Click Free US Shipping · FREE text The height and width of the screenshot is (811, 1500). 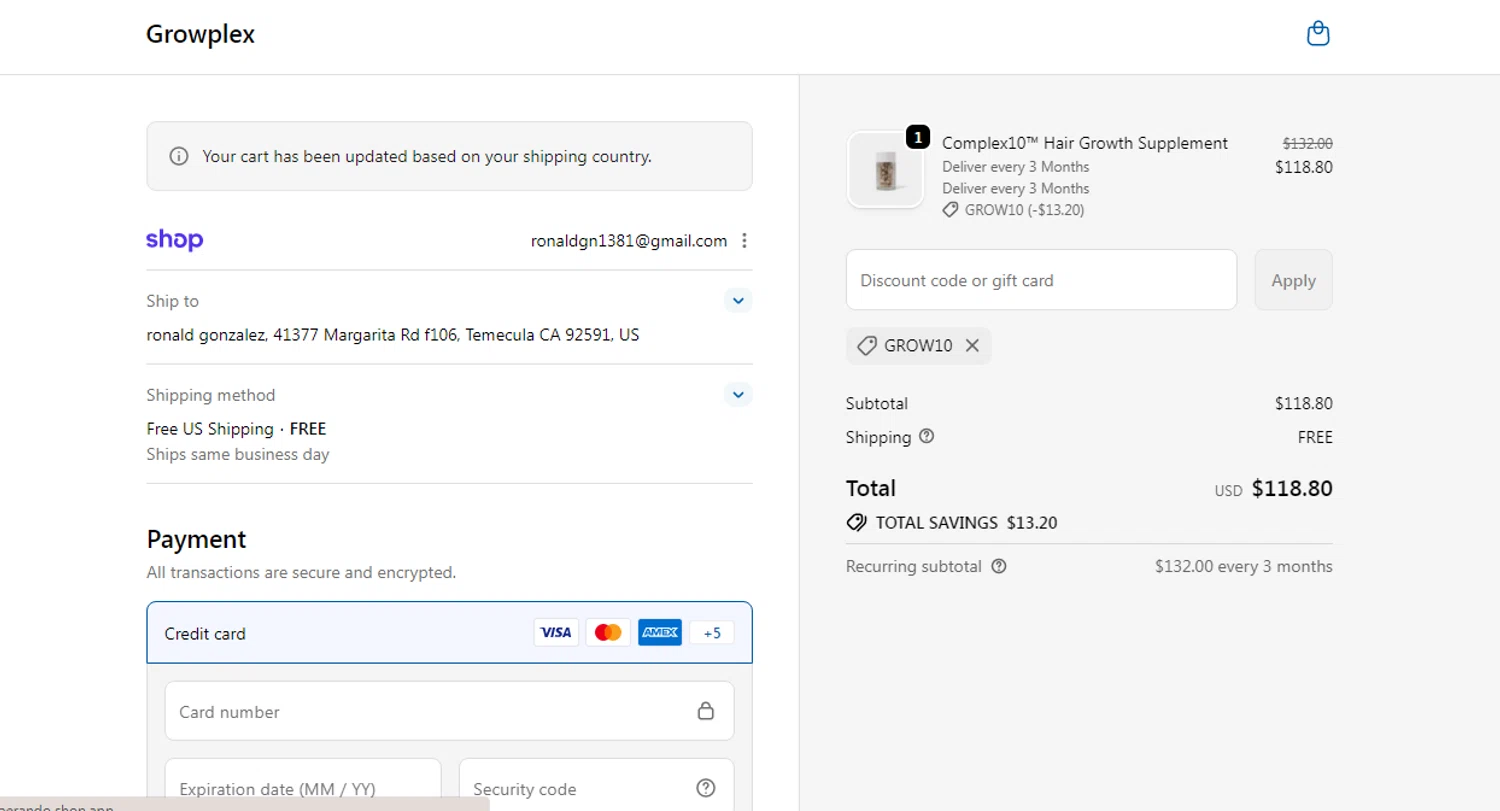[x=236, y=429]
